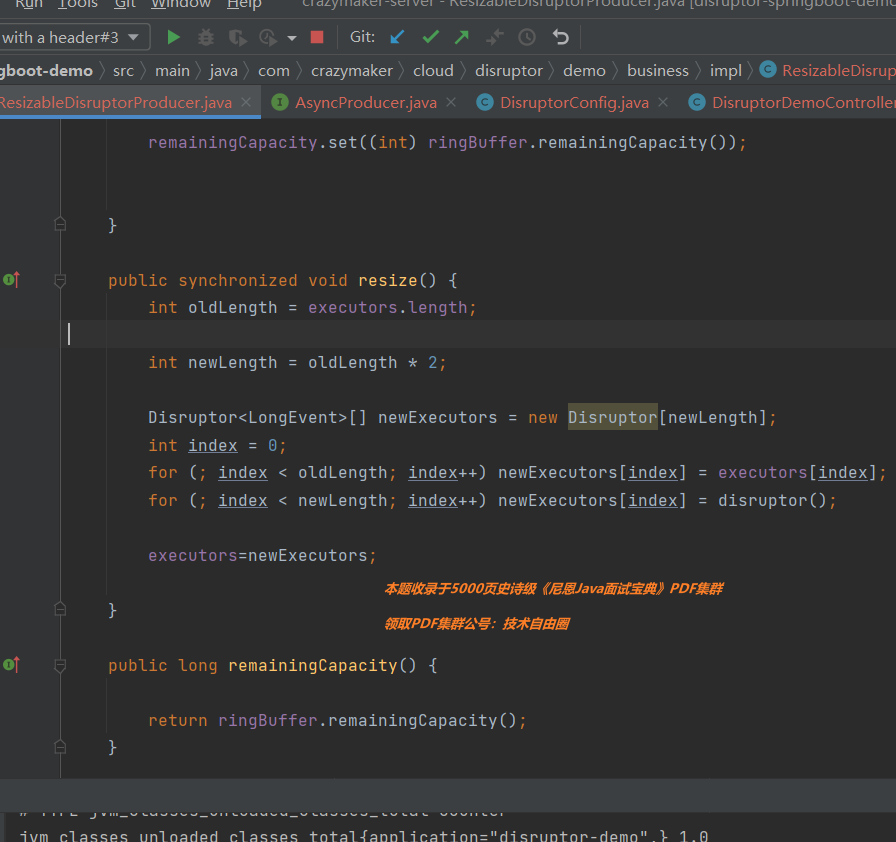Click 'business' breadcrumb segment

point(658,71)
